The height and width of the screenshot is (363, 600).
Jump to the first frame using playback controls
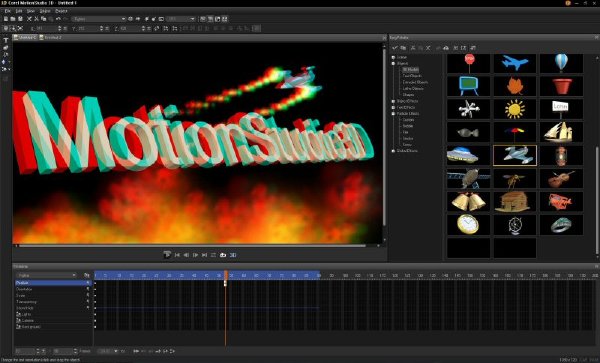pyautogui.click(x=177, y=255)
